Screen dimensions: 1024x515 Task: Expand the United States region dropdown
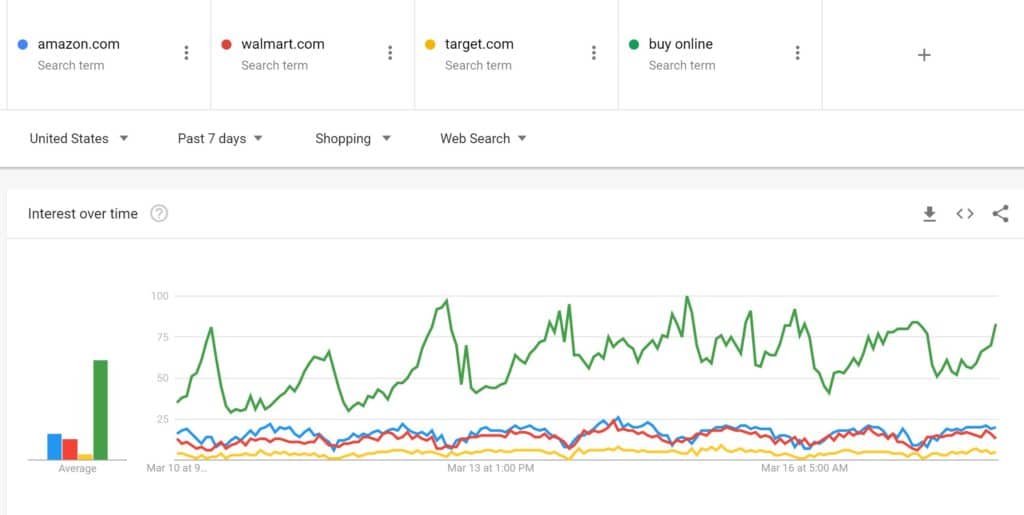79,139
